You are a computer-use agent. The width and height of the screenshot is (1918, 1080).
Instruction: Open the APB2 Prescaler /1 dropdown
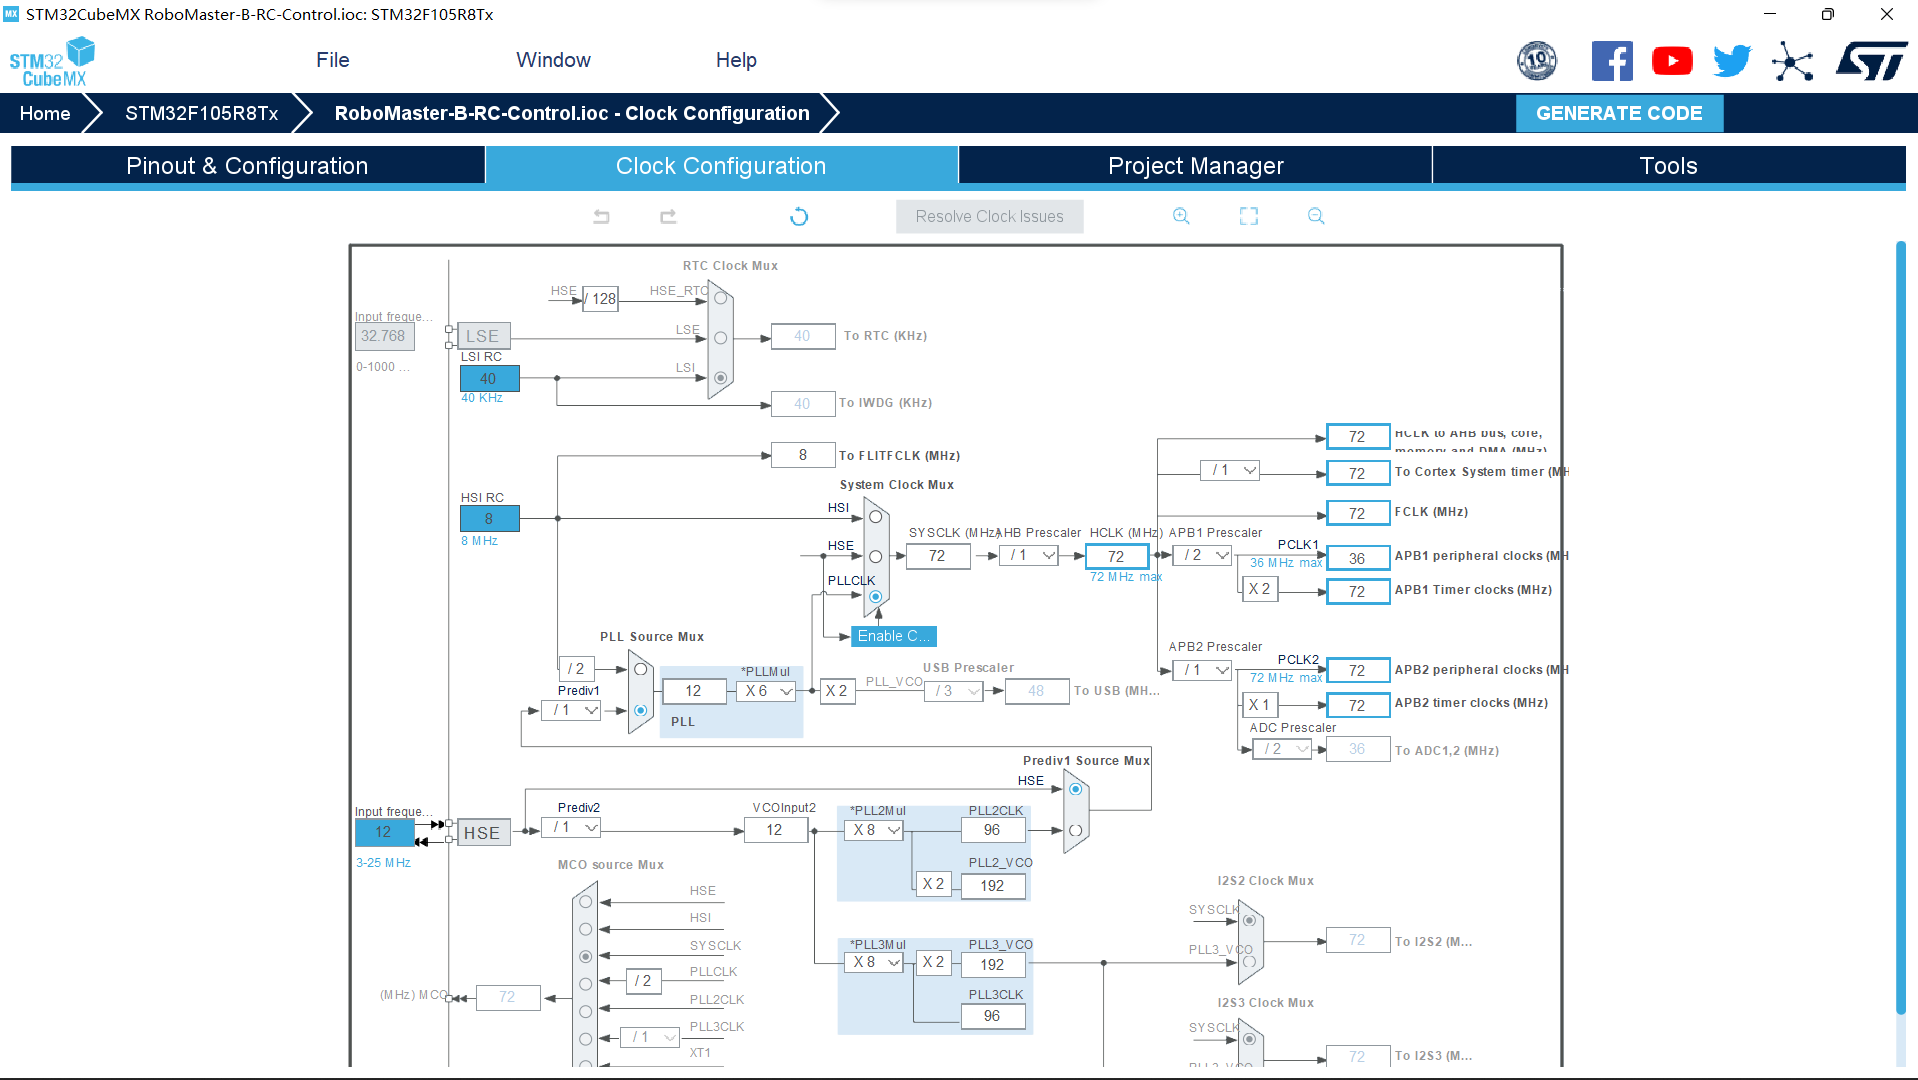tap(1203, 670)
